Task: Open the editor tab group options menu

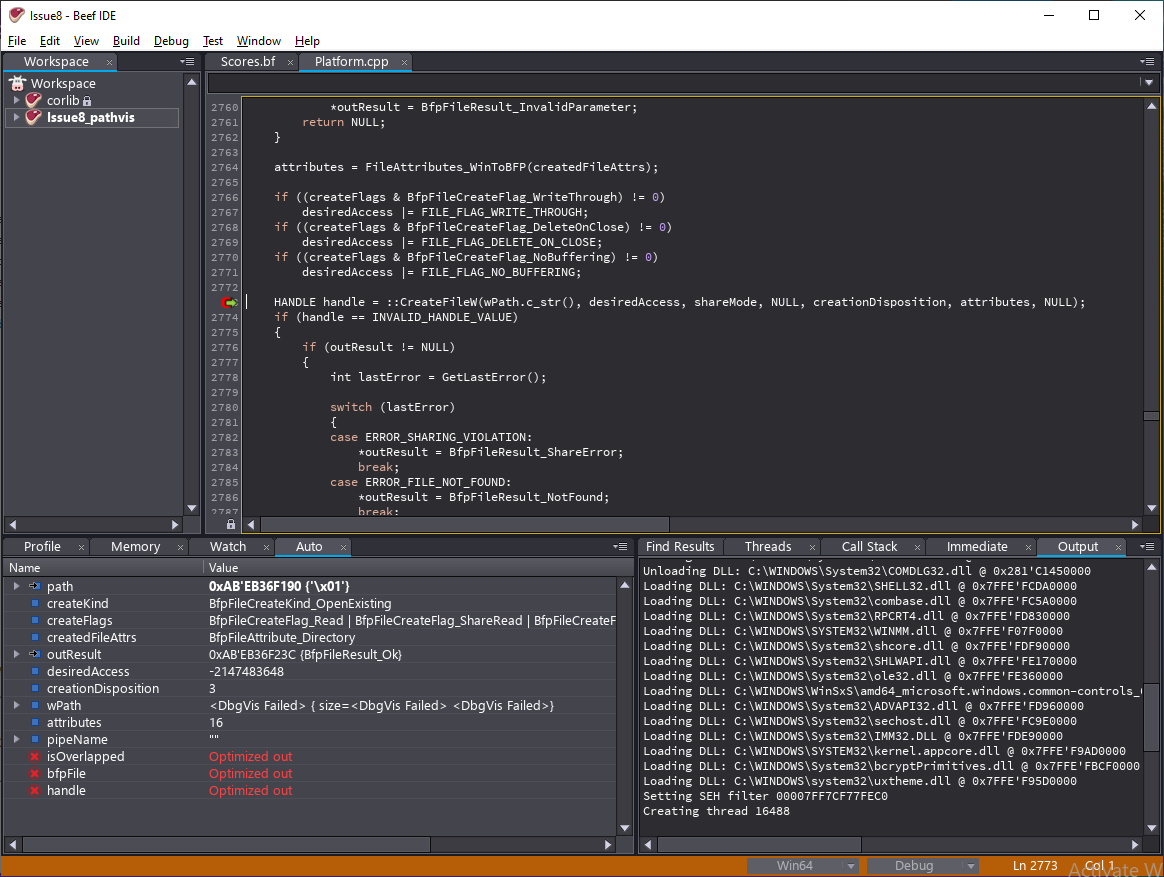Action: pyautogui.click(x=1147, y=62)
